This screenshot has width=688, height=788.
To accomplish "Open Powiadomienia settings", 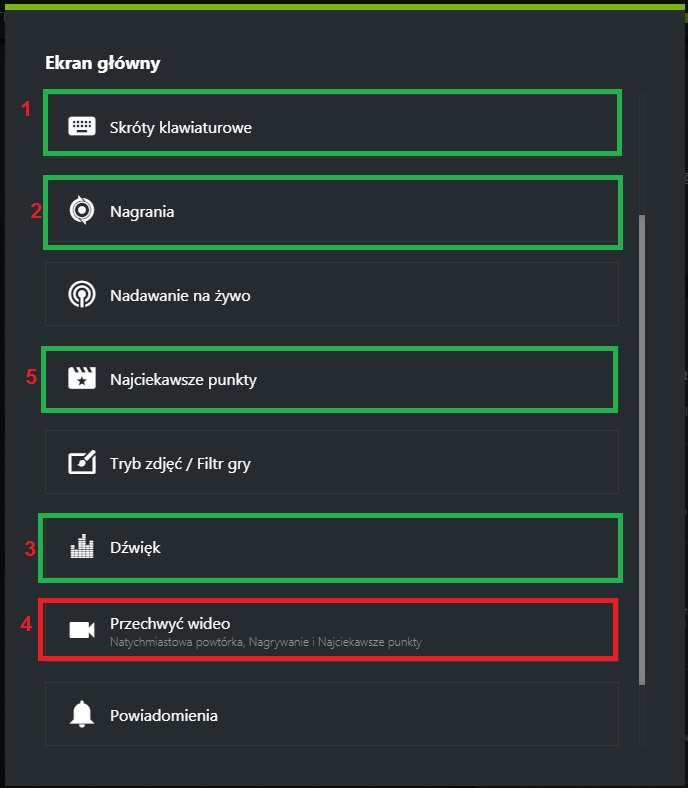I will pos(164,715).
